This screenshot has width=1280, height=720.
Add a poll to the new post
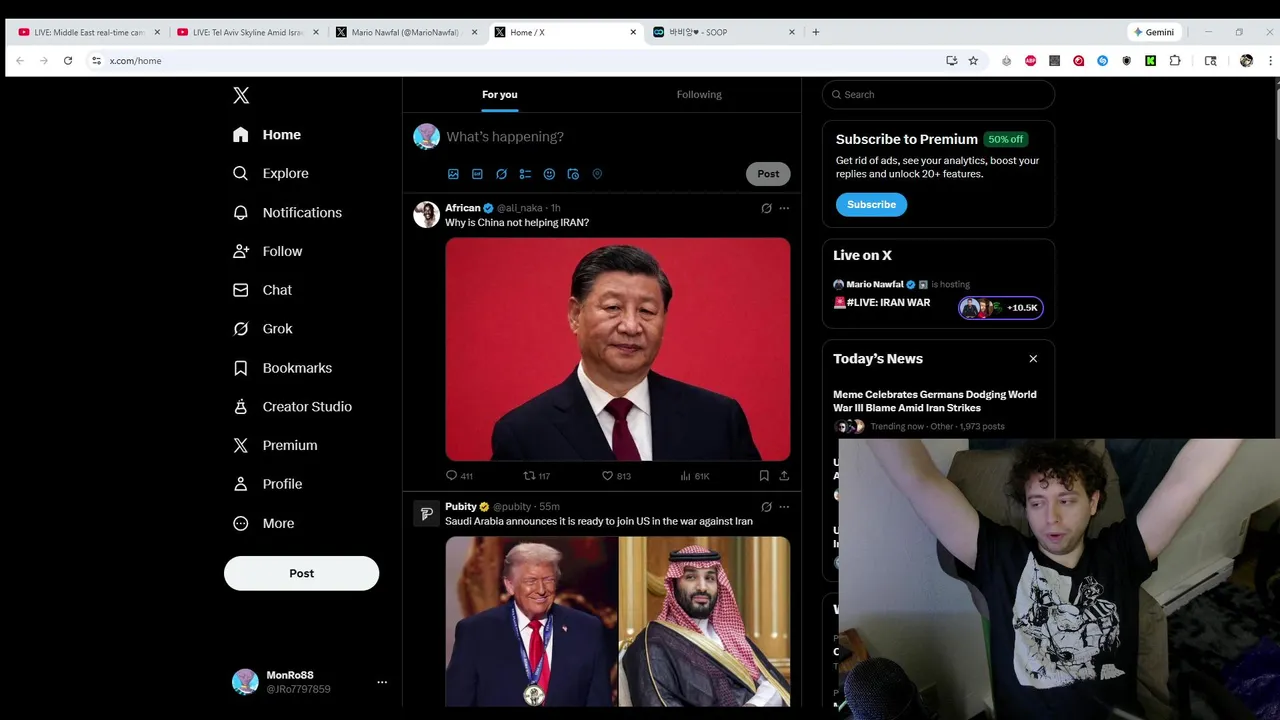[x=525, y=174]
